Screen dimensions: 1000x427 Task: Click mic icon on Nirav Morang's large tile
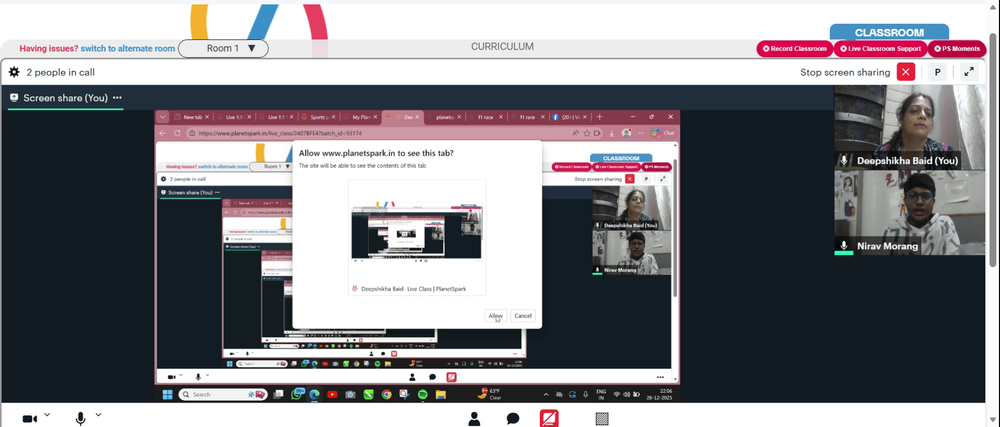coord(844,245)
